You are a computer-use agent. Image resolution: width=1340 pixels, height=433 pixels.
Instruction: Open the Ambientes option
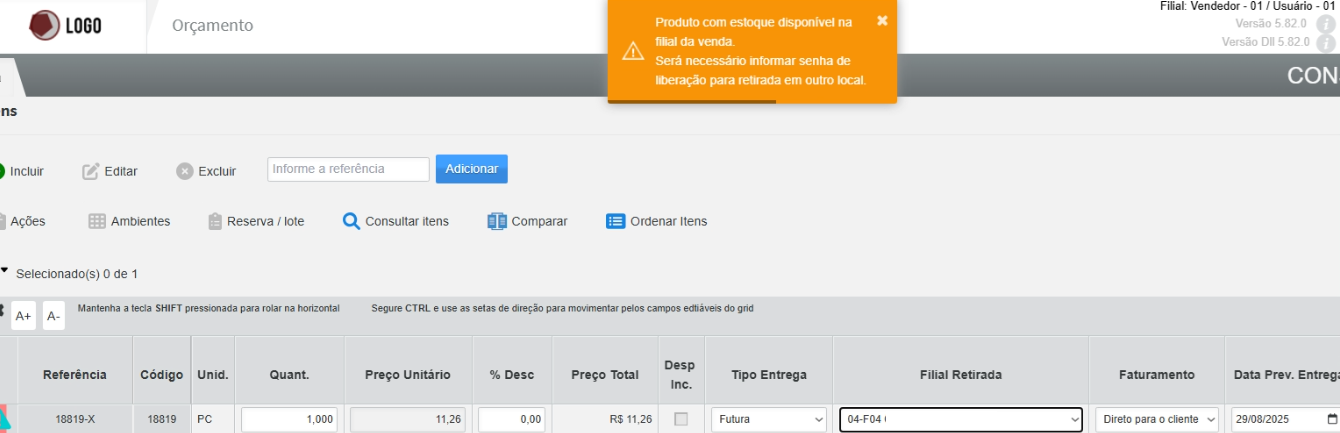coord(140,221)
